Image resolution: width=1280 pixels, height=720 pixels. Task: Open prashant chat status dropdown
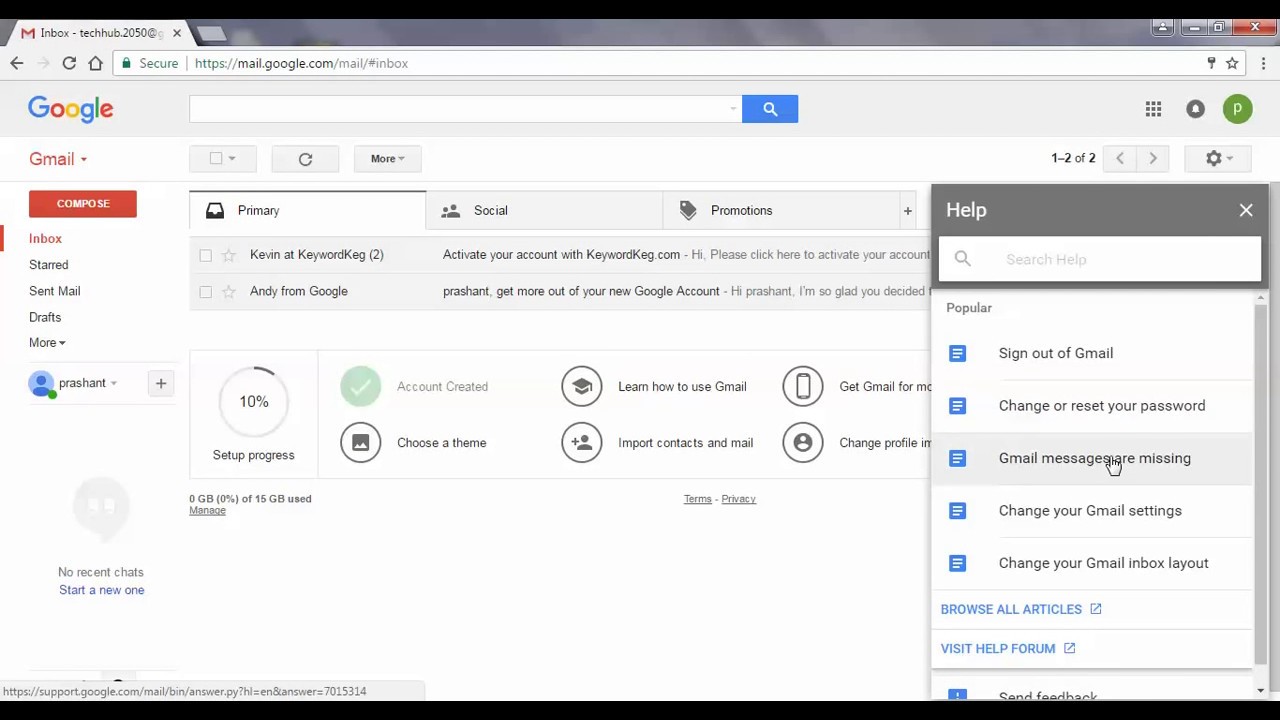point(113,383)
